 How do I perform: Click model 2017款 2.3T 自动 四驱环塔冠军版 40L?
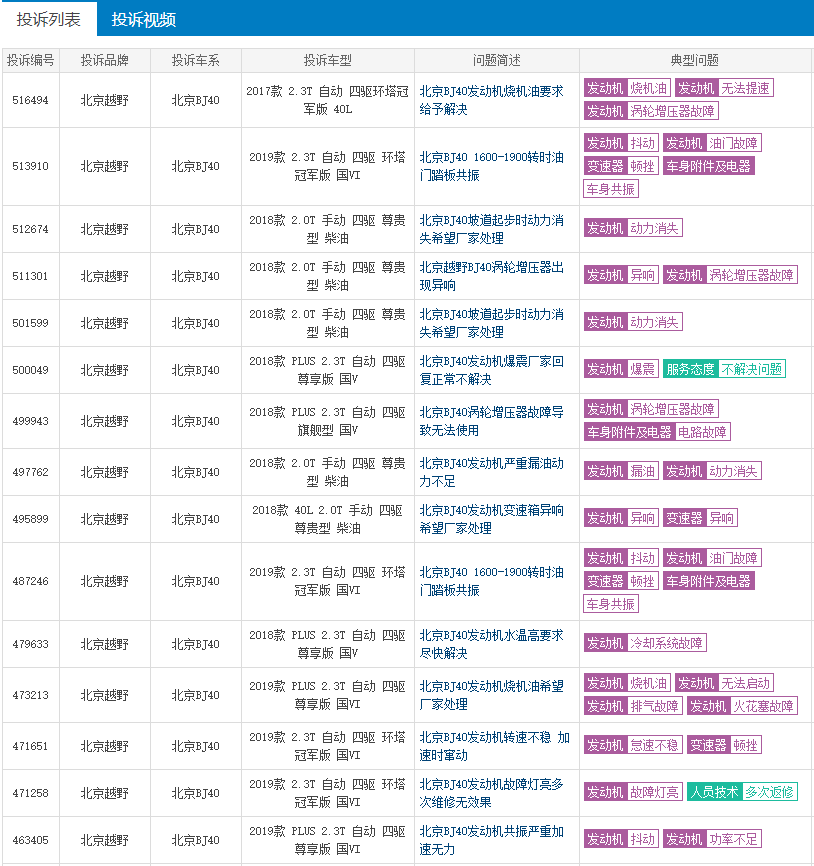(x=327, y=100)
